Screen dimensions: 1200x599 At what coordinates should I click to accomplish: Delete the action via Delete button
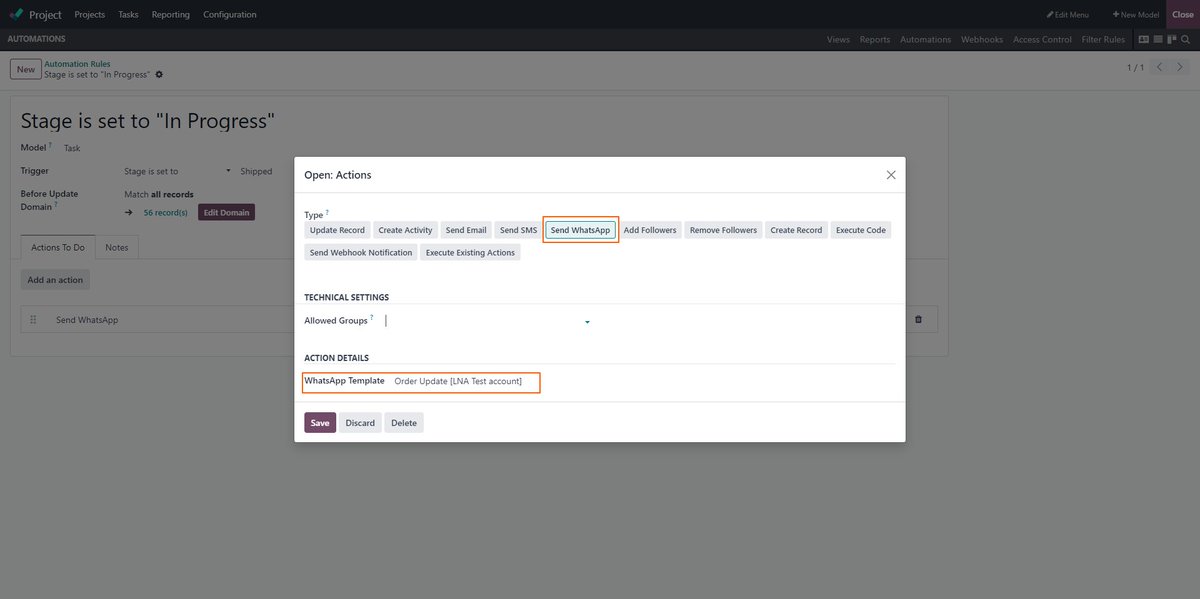404,423
